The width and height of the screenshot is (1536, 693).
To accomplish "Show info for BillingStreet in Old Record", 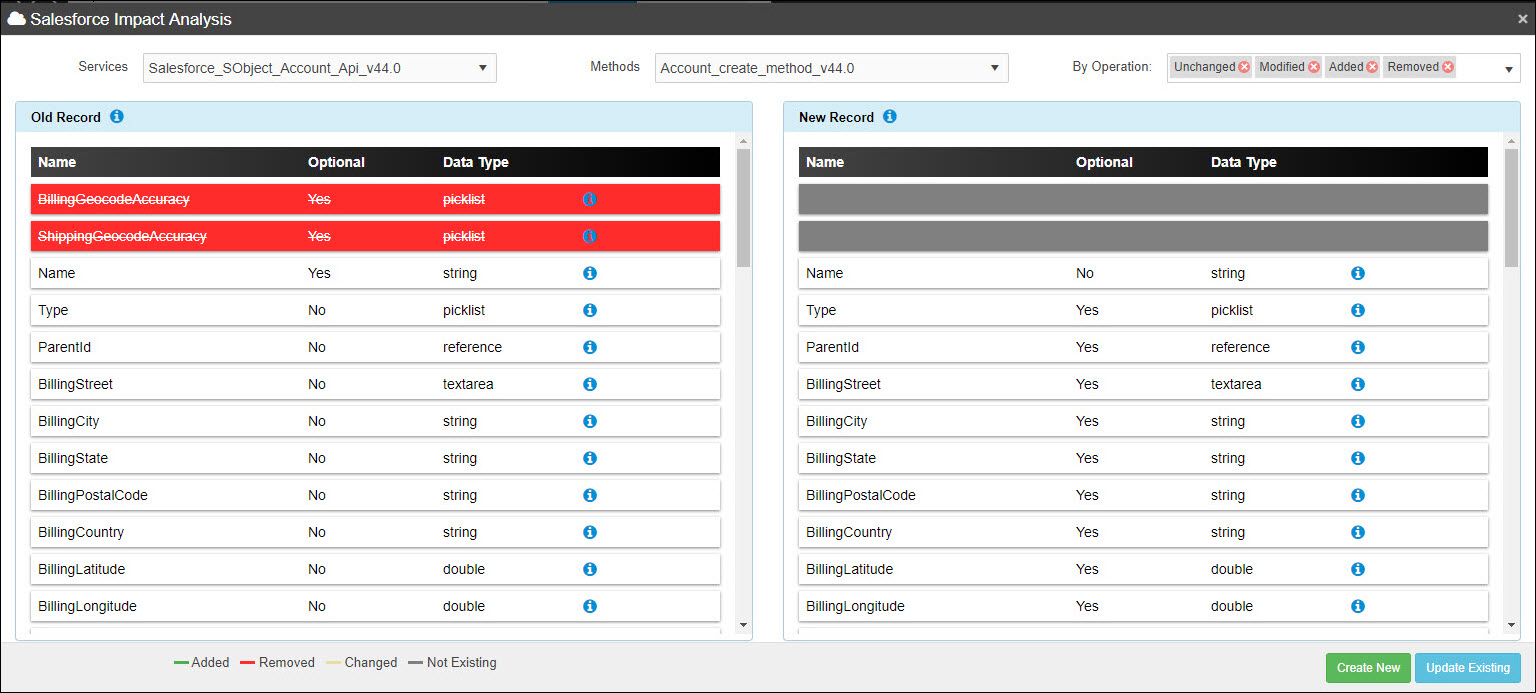I will click(x=590, y=384).
